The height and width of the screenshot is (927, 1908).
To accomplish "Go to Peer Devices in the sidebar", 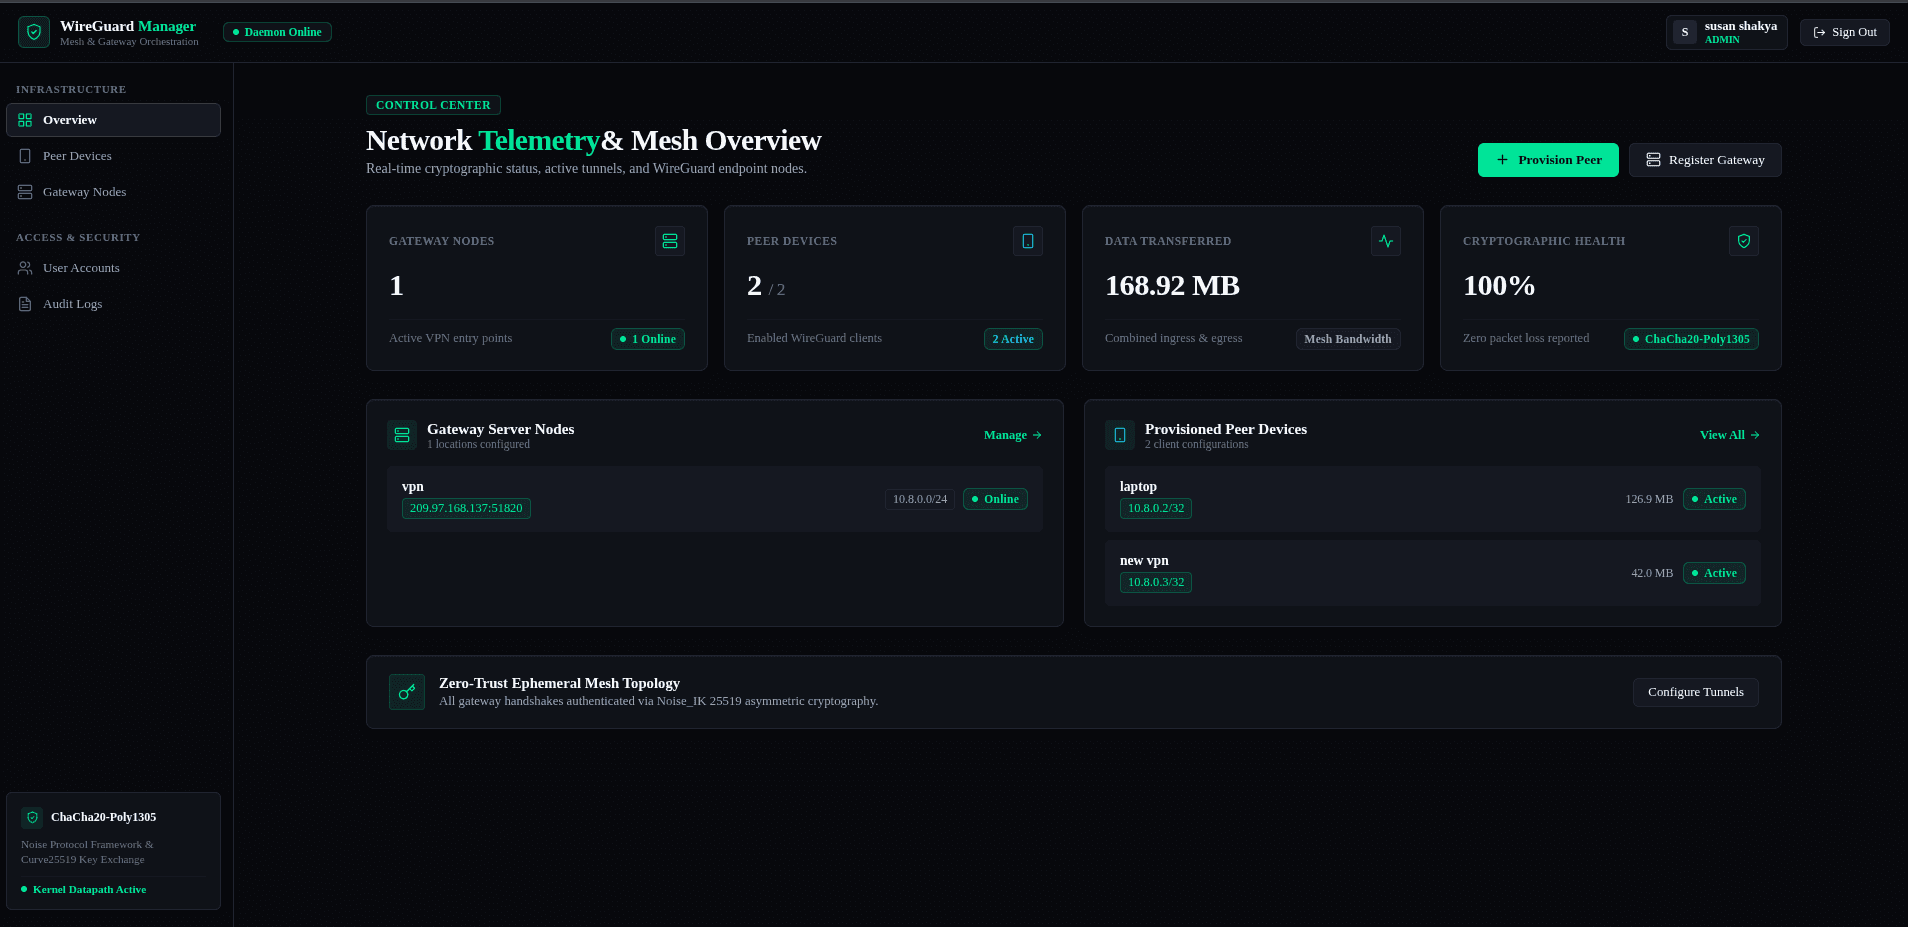I will 113,156.
